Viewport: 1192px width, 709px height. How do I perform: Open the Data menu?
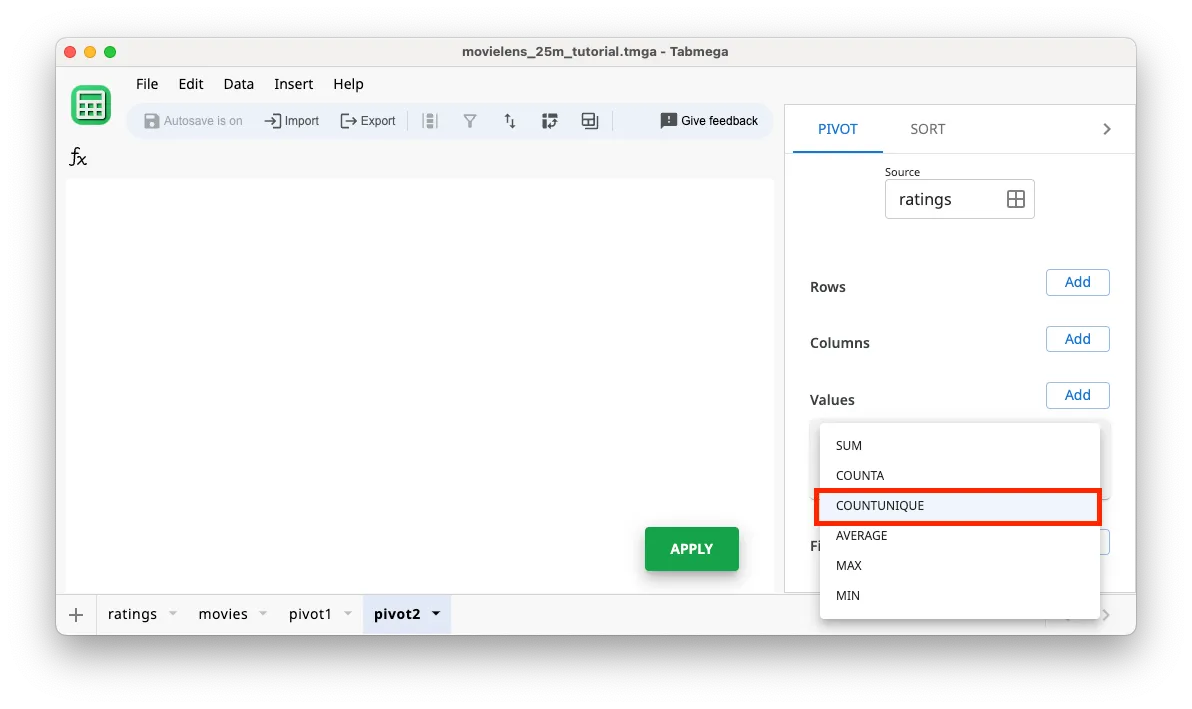click(x=238, y=84)
